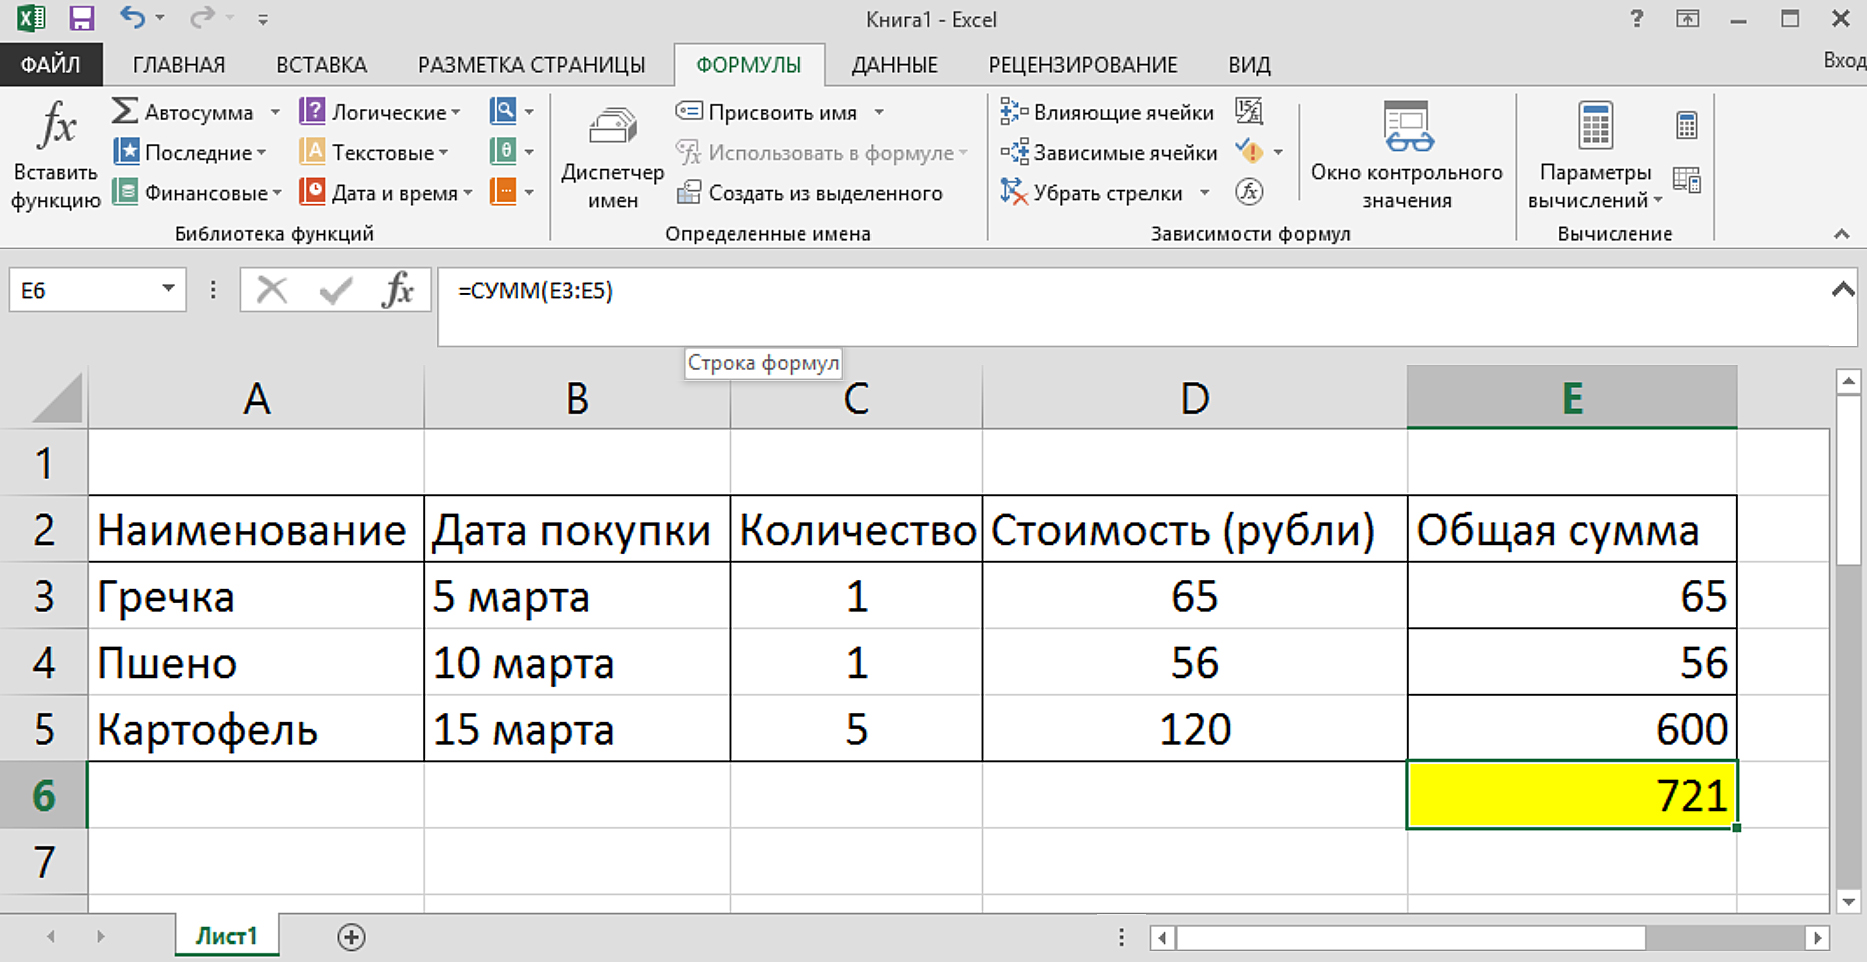Trace dependents with Зависимые ячейки
The image size is (1867, 962).
1109,152
